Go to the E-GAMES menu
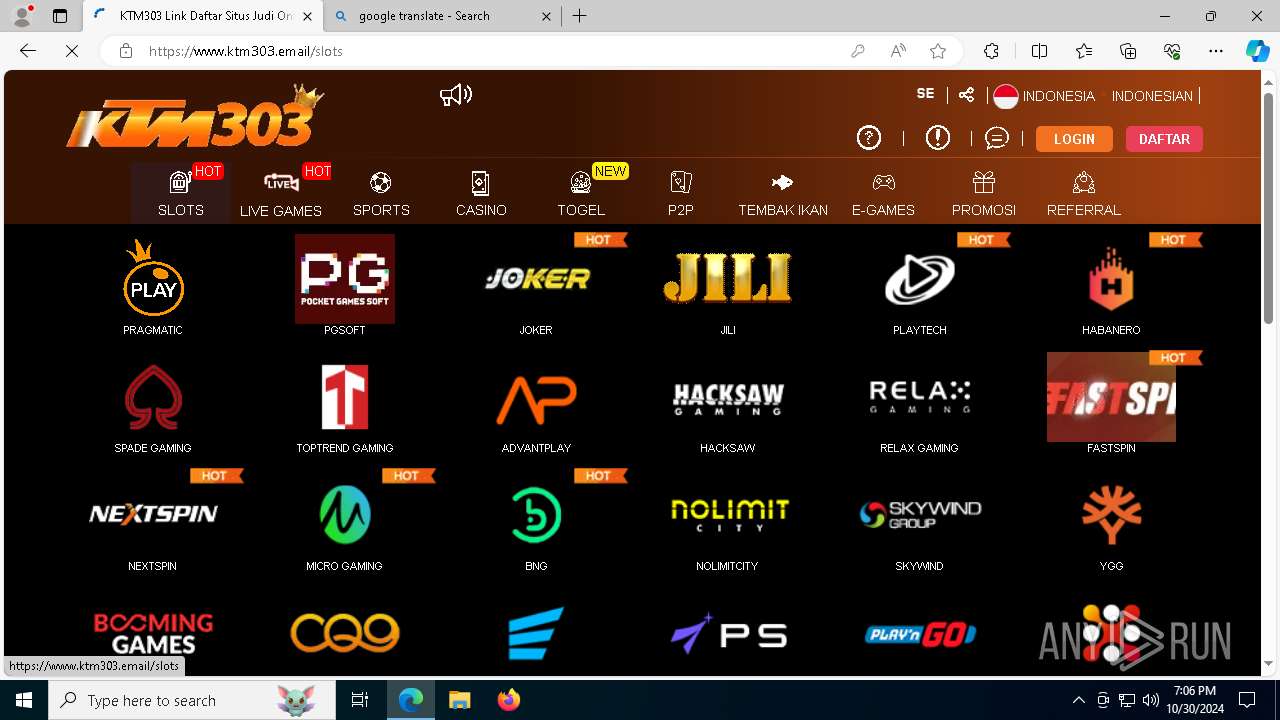 click(x=883, y=193)
